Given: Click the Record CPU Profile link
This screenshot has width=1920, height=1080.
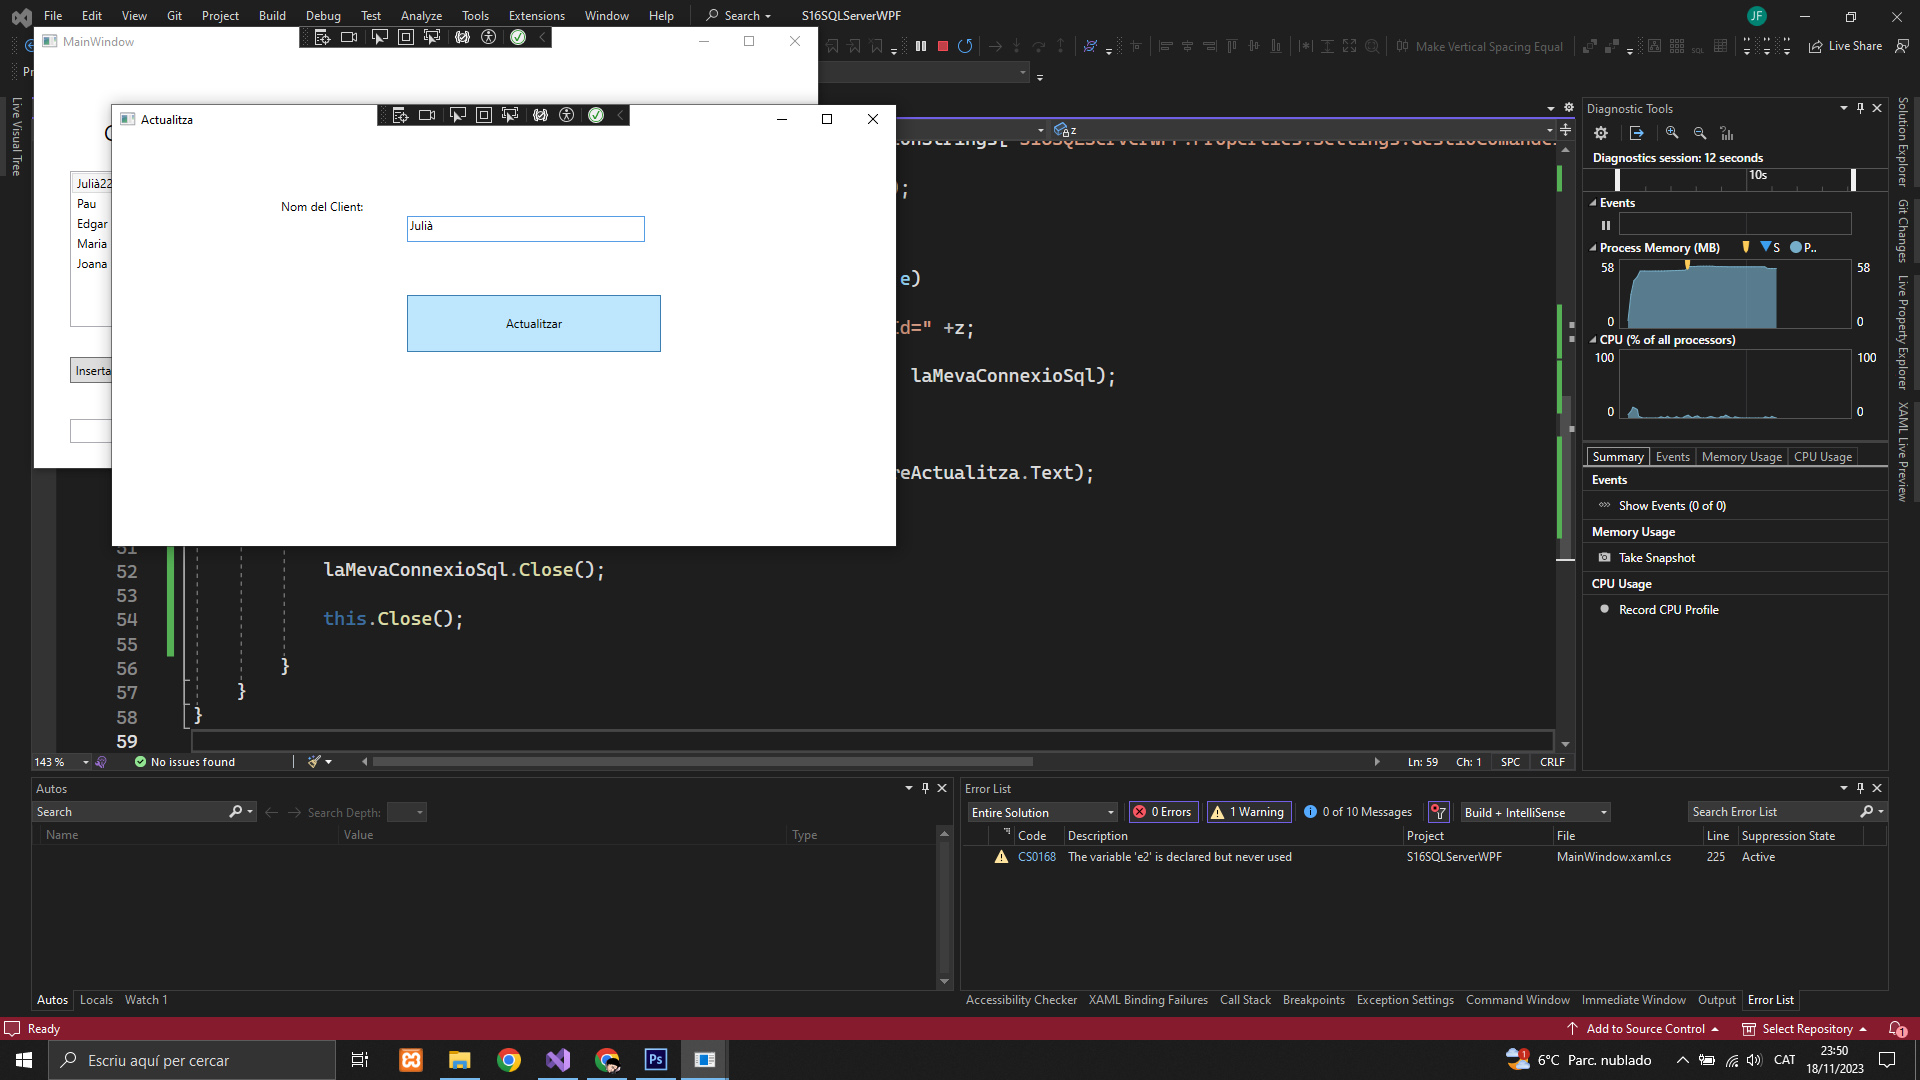Looking at the screenshot, I should coord(1668,610).
